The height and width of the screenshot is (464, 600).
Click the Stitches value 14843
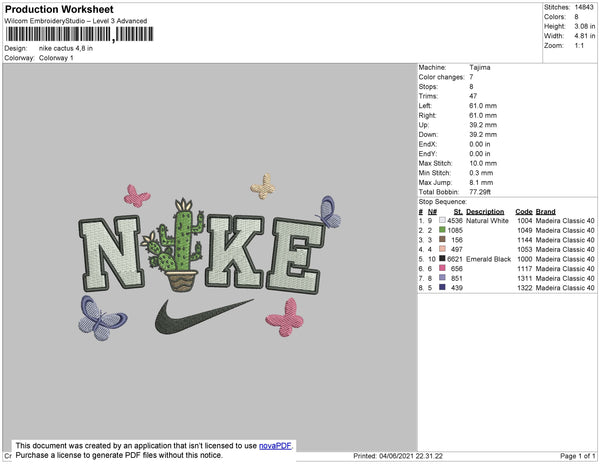tap(584, 7)
